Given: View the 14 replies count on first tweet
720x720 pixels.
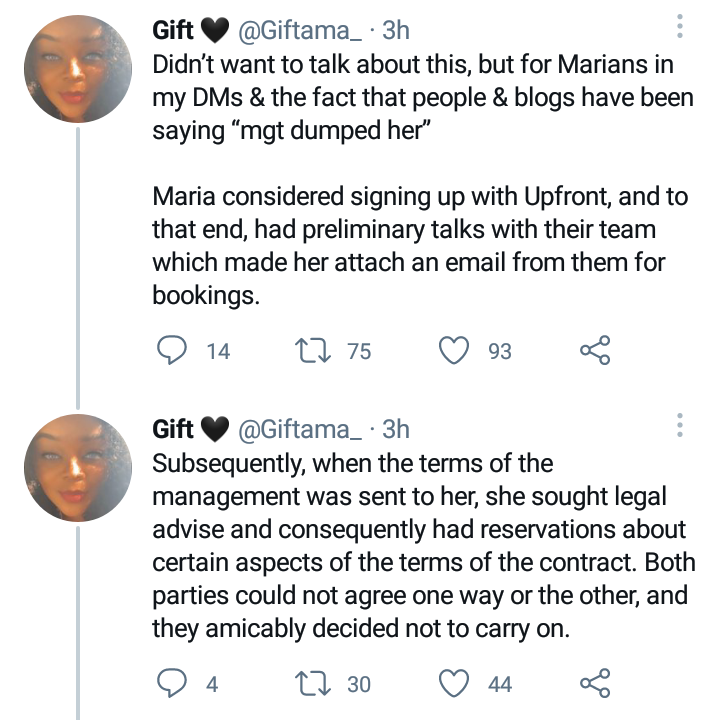Looking at the screenshot, I should pyautogui.click(x=217, y=351).
